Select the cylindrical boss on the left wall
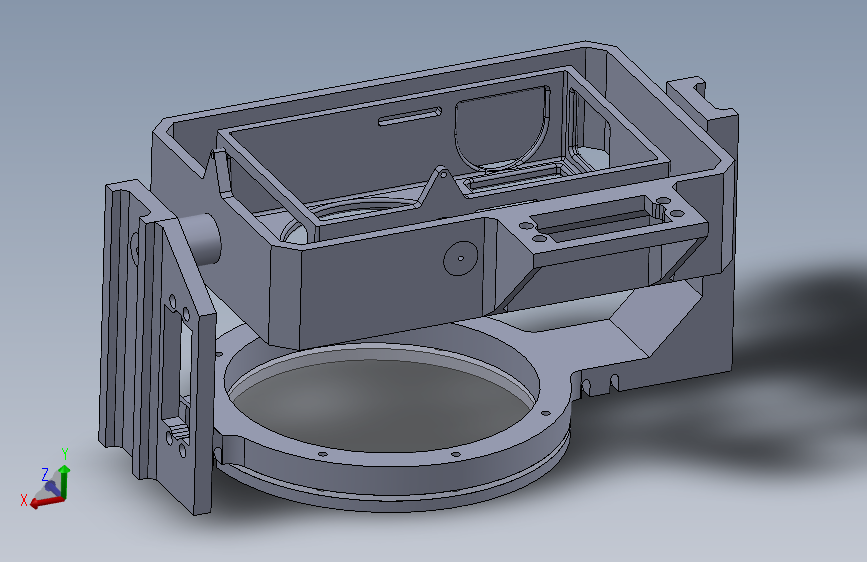867x562 pixels. [202, 239]
